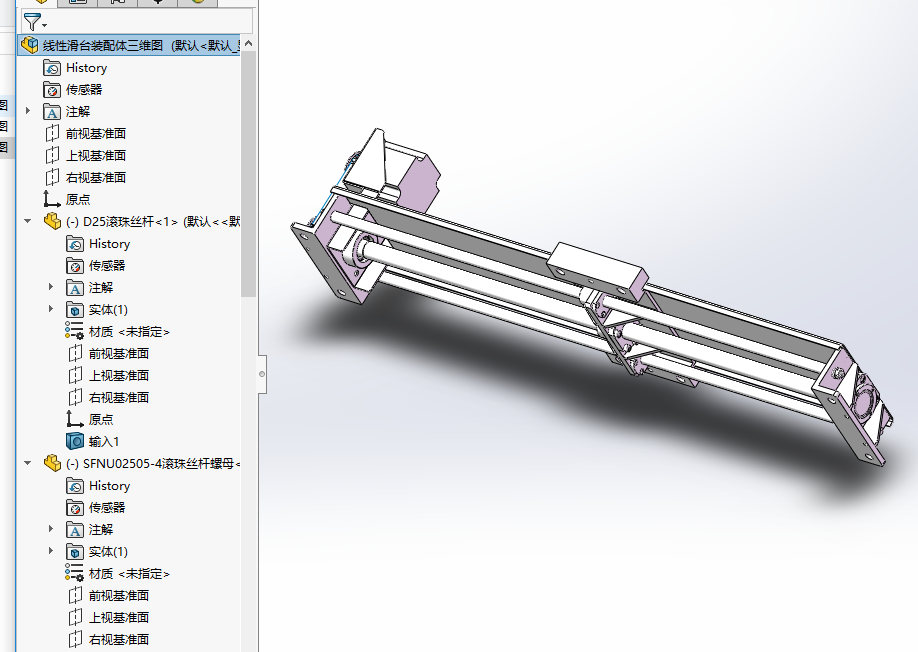The image size is (918, 652).
Task: Select 右视基准面 under D25滚珠丝杆
Action: (x=108, y=397)
